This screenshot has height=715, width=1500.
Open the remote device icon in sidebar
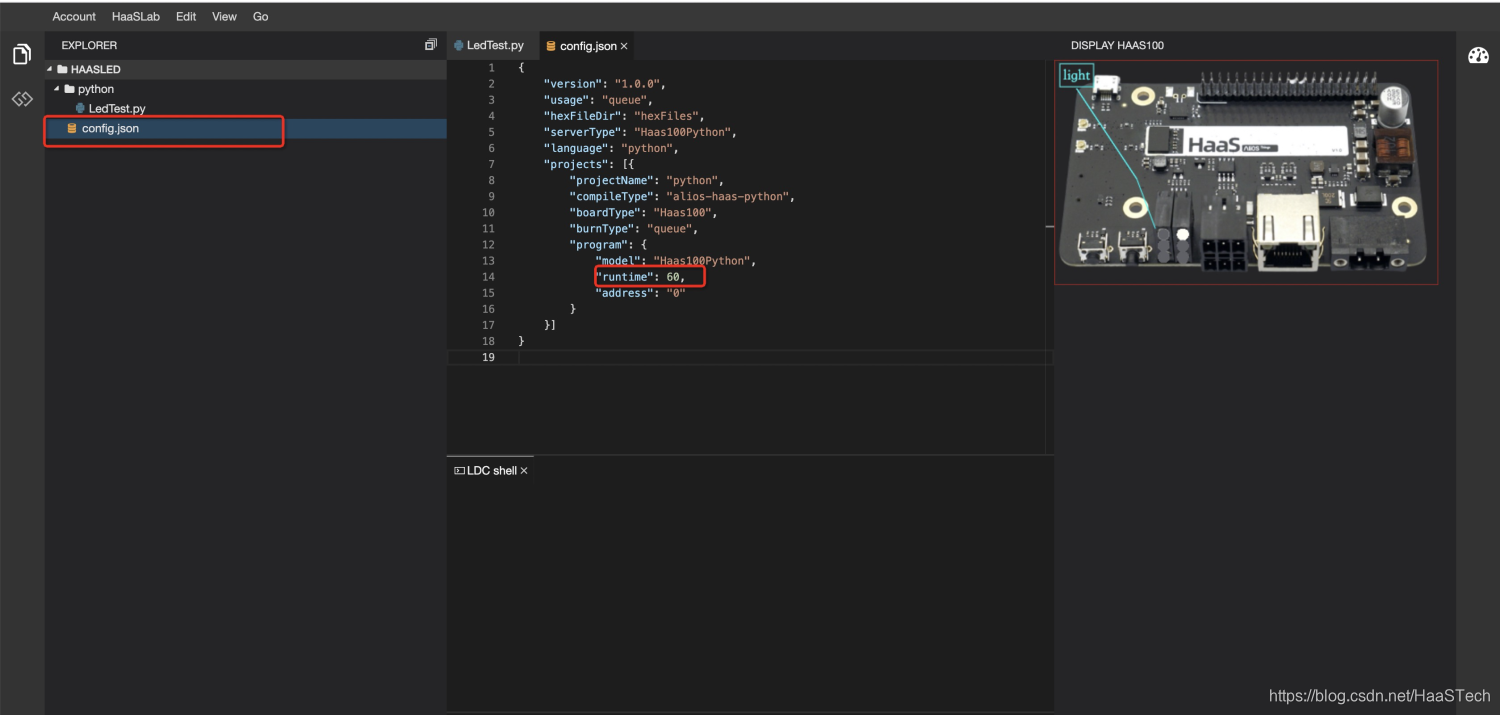point(22,99)
